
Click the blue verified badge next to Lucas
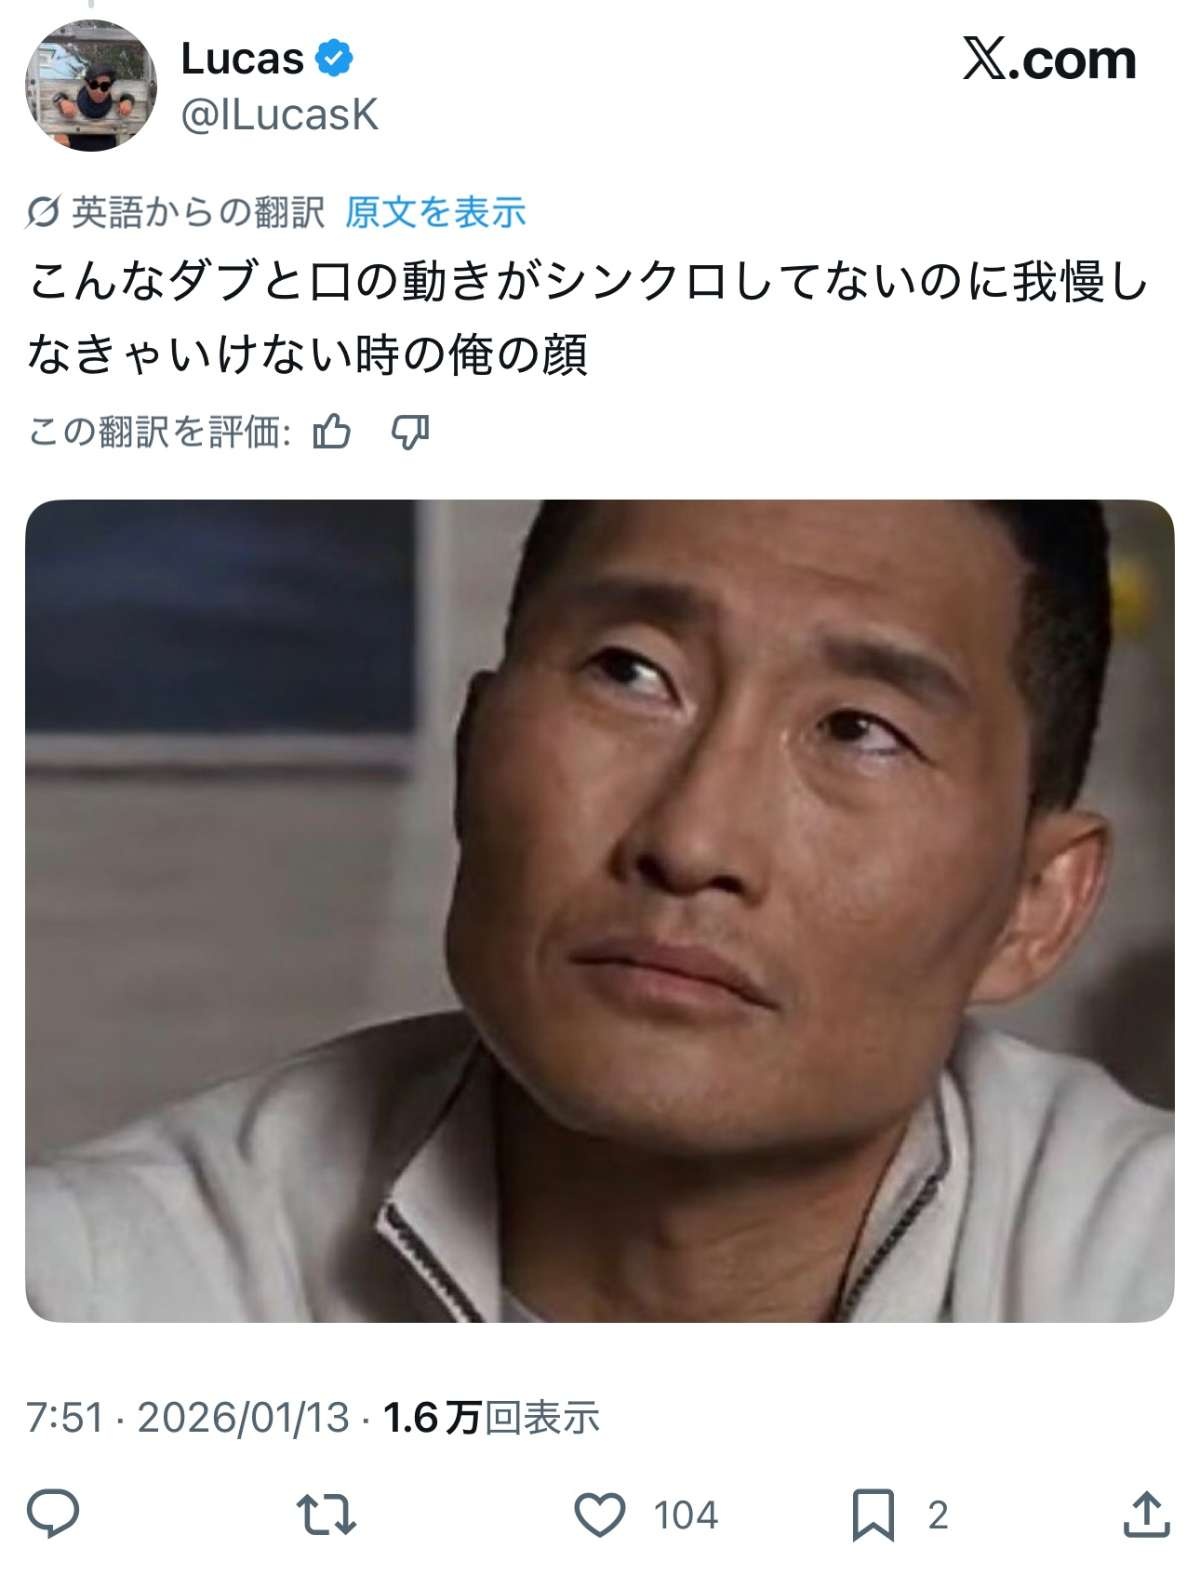(x=334, y=59)
